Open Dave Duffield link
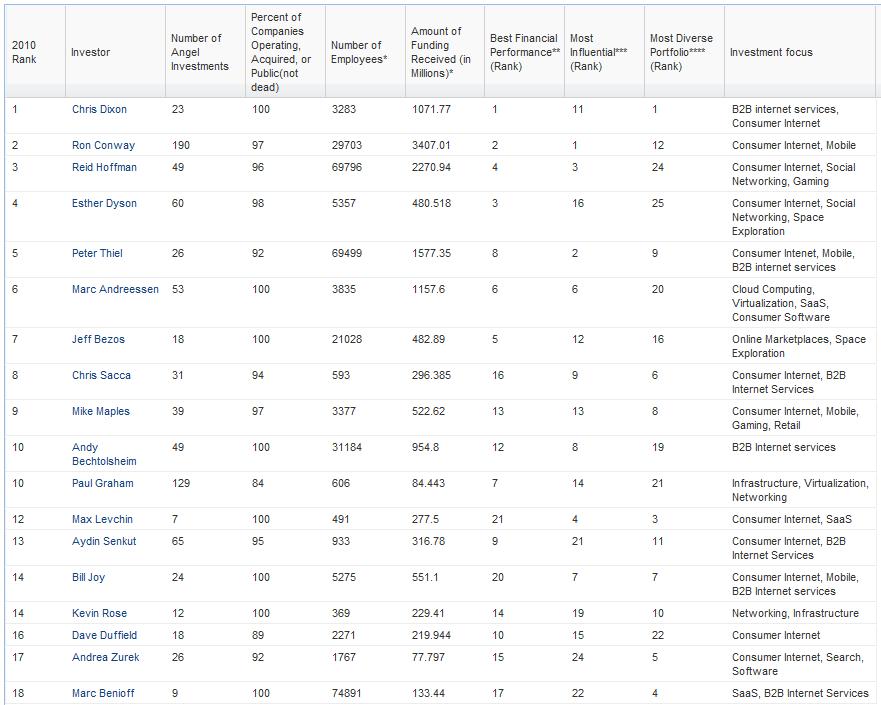Screen dimensions: 881x705 tap(105, 635)
